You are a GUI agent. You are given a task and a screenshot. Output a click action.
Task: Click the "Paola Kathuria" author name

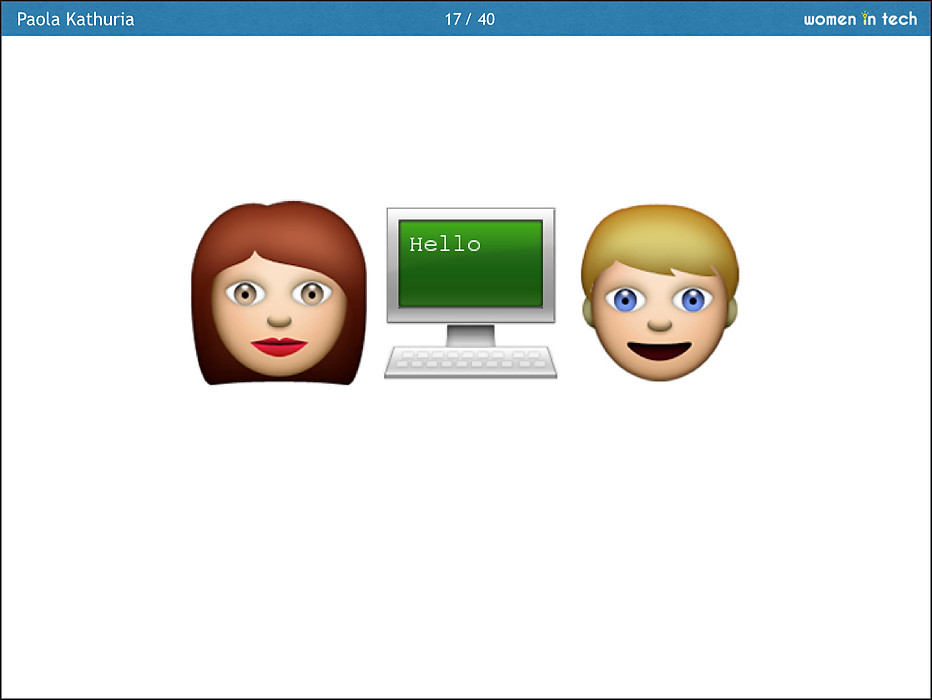[x=76, y=19]
